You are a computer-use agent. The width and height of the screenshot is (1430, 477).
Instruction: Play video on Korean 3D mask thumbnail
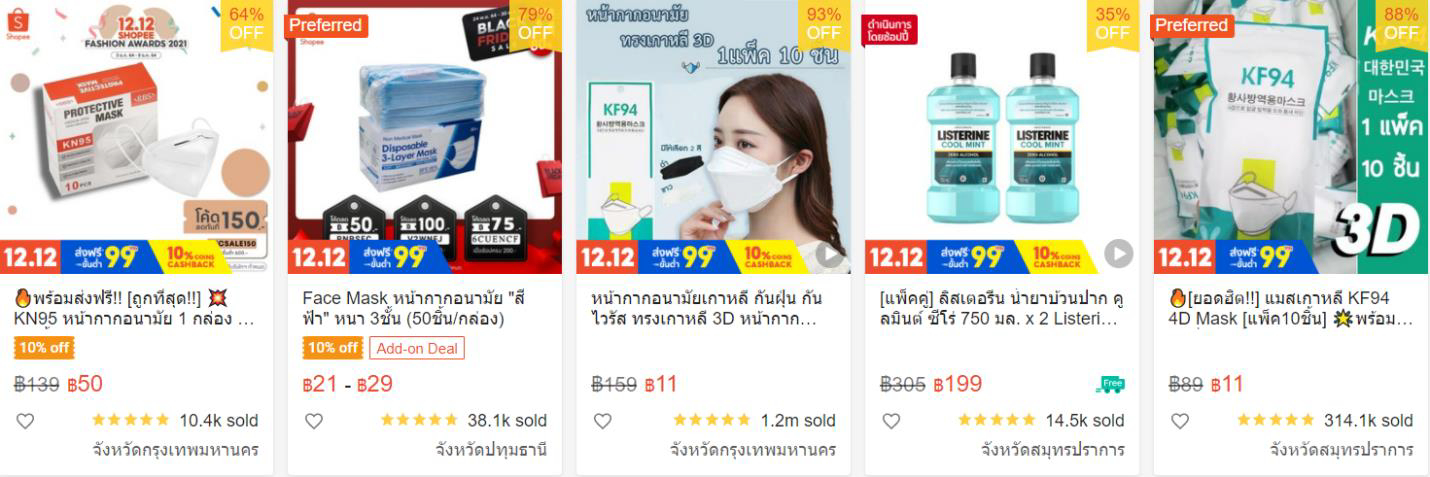829,255
